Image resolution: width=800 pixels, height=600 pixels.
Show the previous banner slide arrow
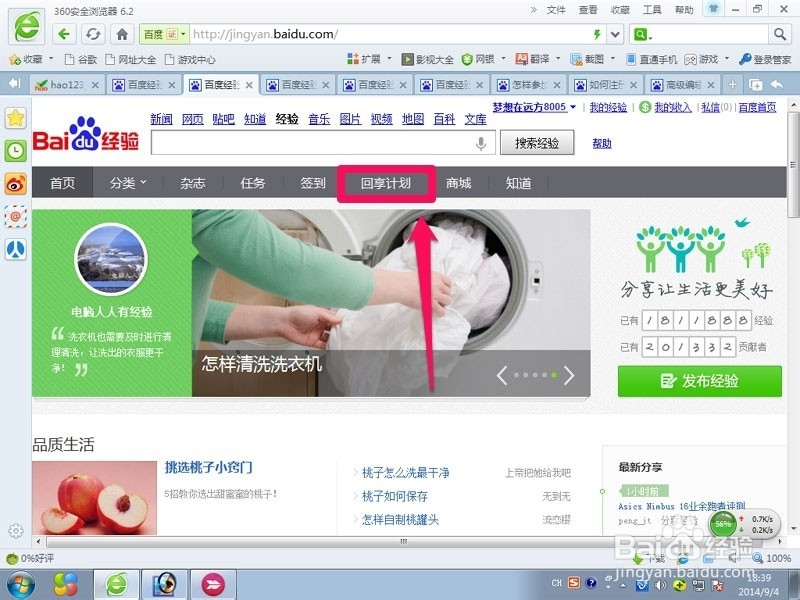click(x=502, y=375)
